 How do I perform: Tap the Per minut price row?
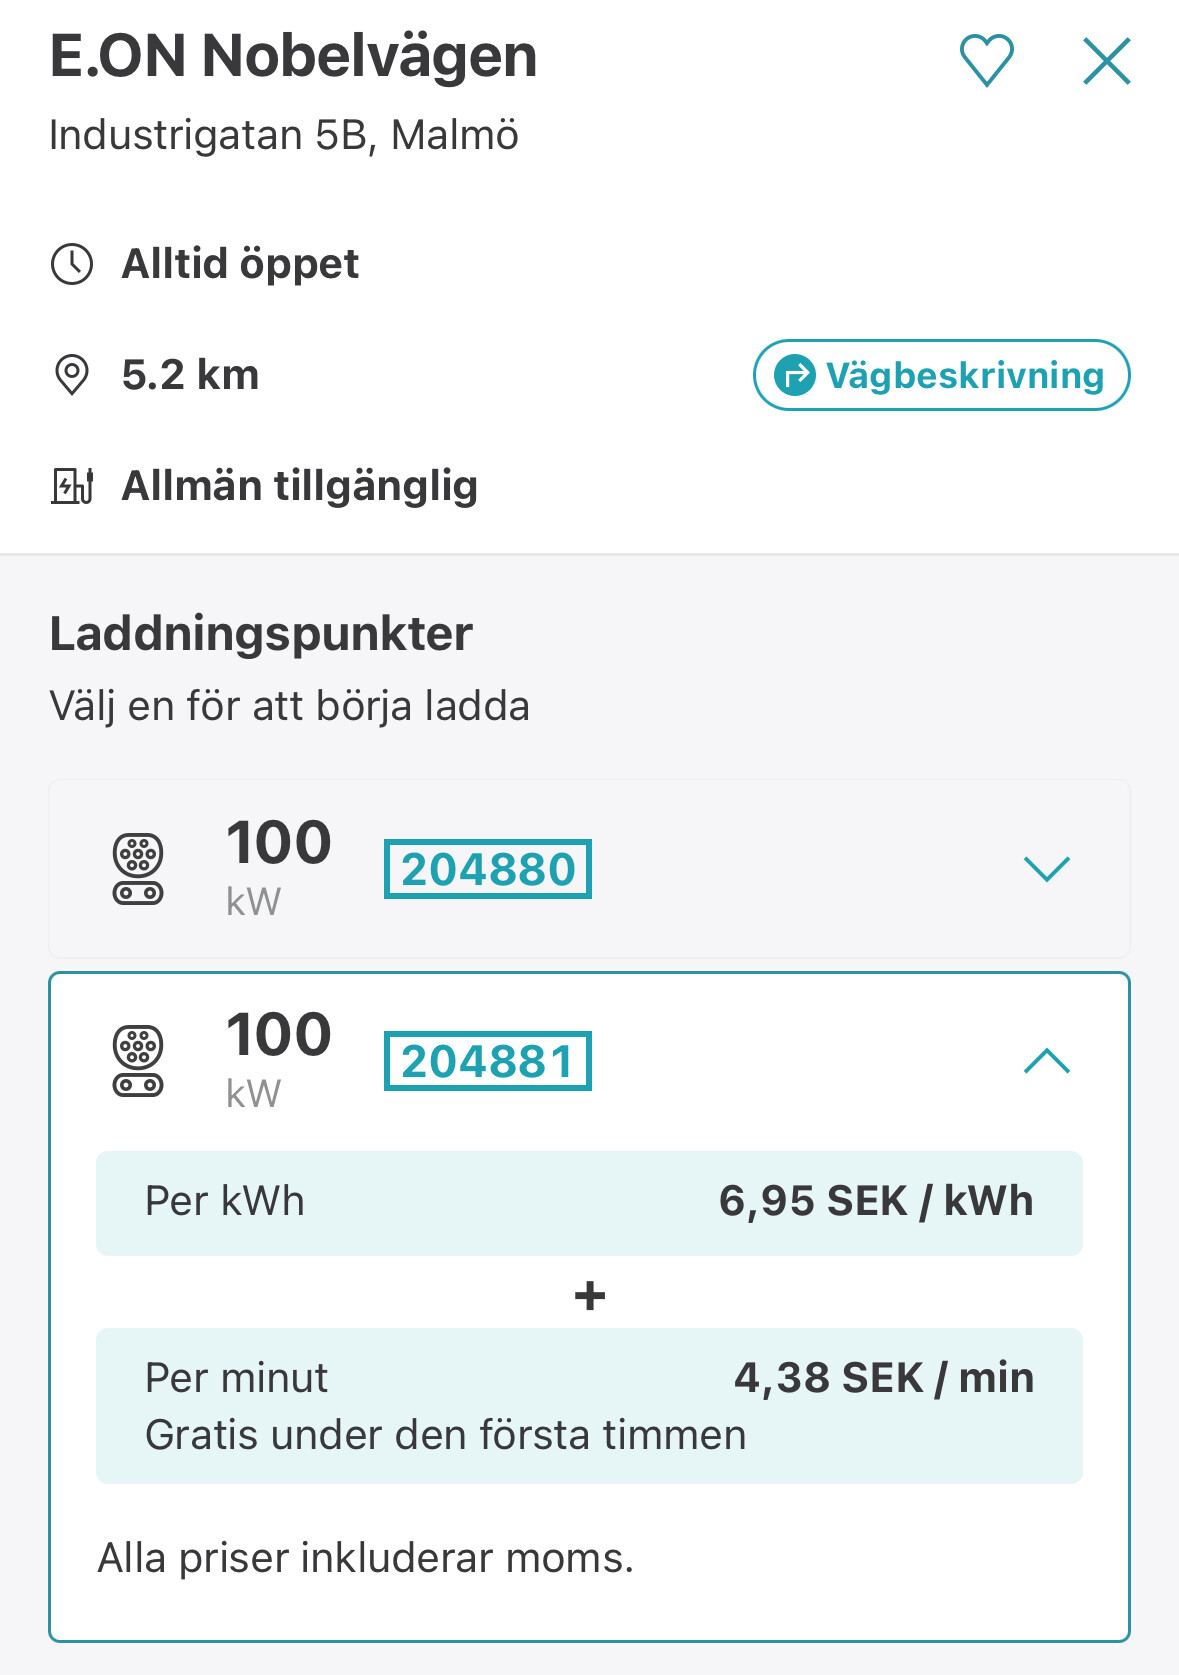click(589, 1406)
